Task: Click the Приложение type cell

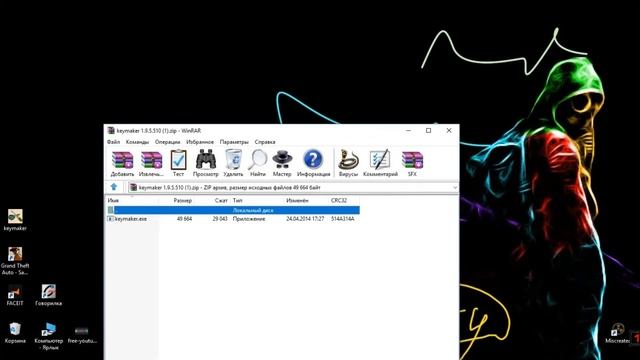Action: [x=249, y=219]
